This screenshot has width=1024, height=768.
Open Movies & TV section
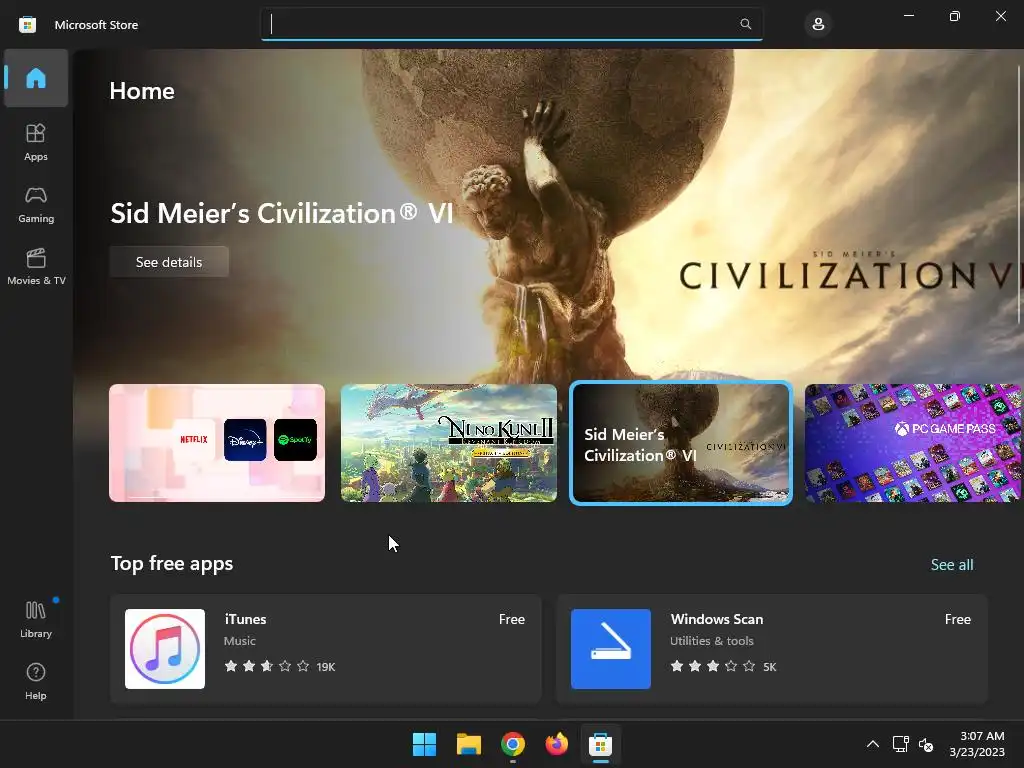point(36,266)
